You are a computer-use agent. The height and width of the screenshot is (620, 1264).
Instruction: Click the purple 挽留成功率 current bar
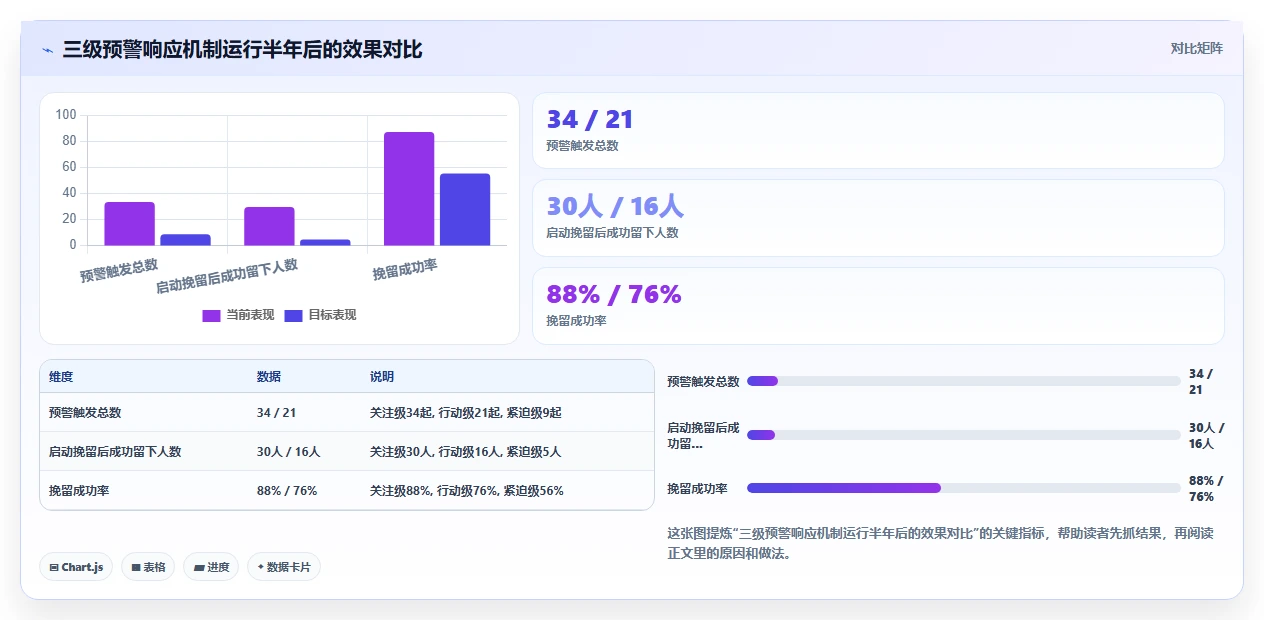click(409, 188)
